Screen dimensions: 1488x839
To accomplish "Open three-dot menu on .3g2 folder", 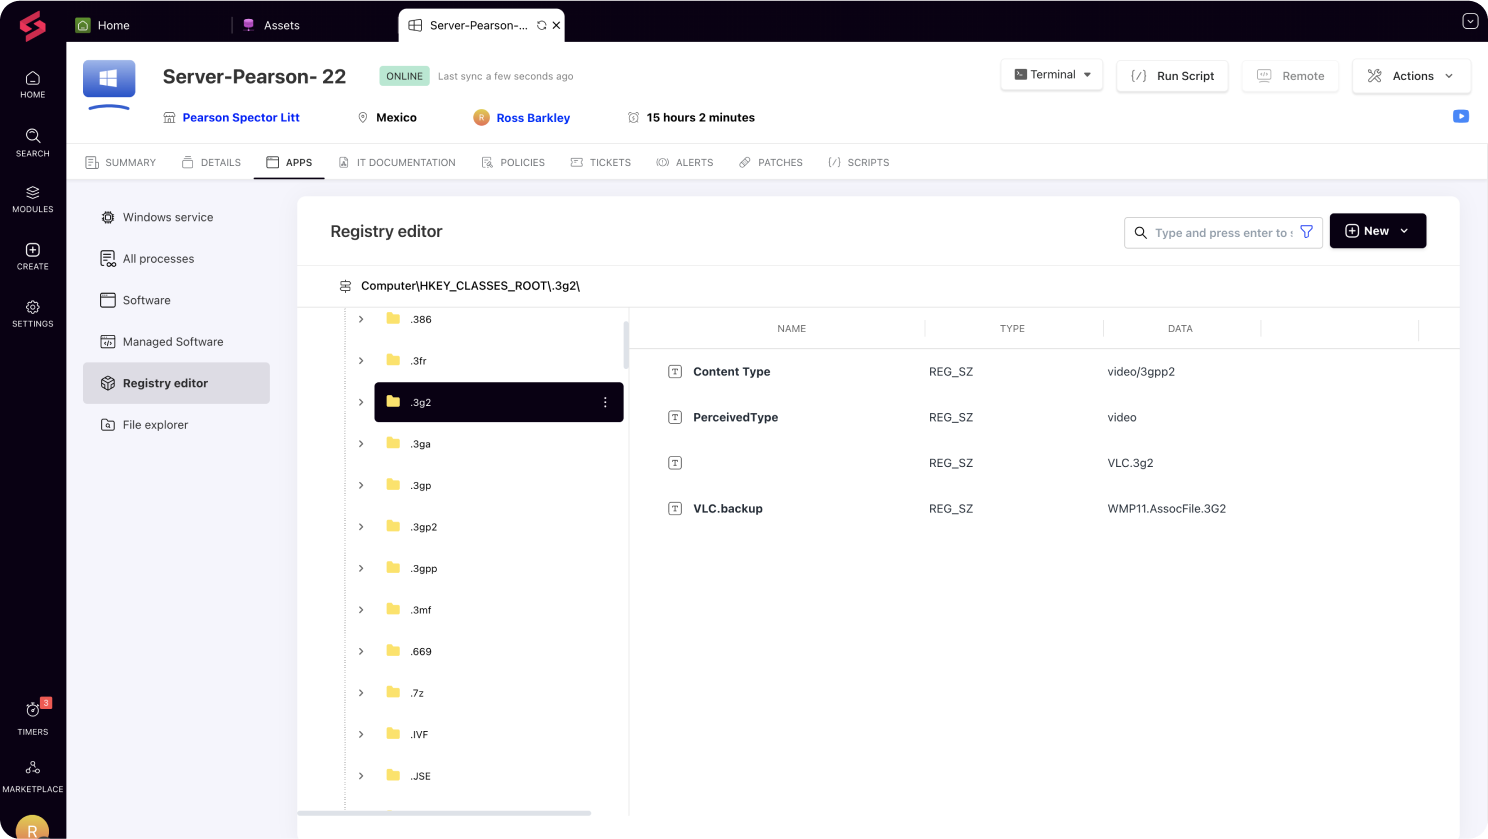I will pyautogui.click(x=605, y=402).
